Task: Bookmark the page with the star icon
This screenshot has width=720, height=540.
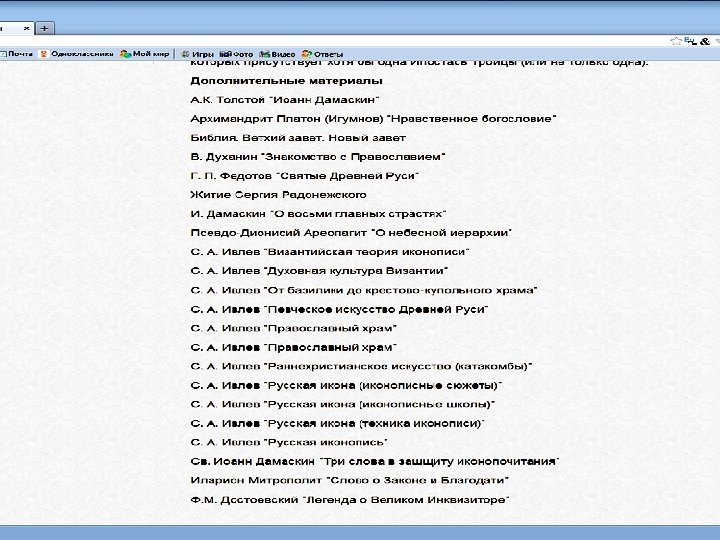Action: 676,41
